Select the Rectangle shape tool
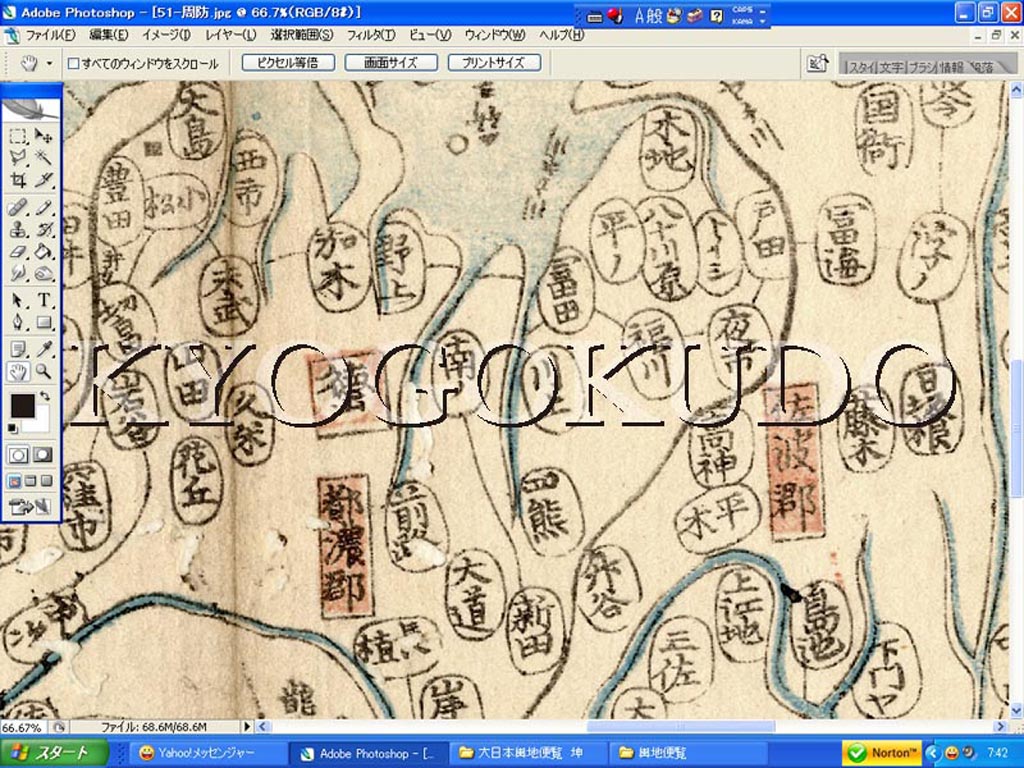The height and width of the screenshot is (768, 1024). point(43,322)
